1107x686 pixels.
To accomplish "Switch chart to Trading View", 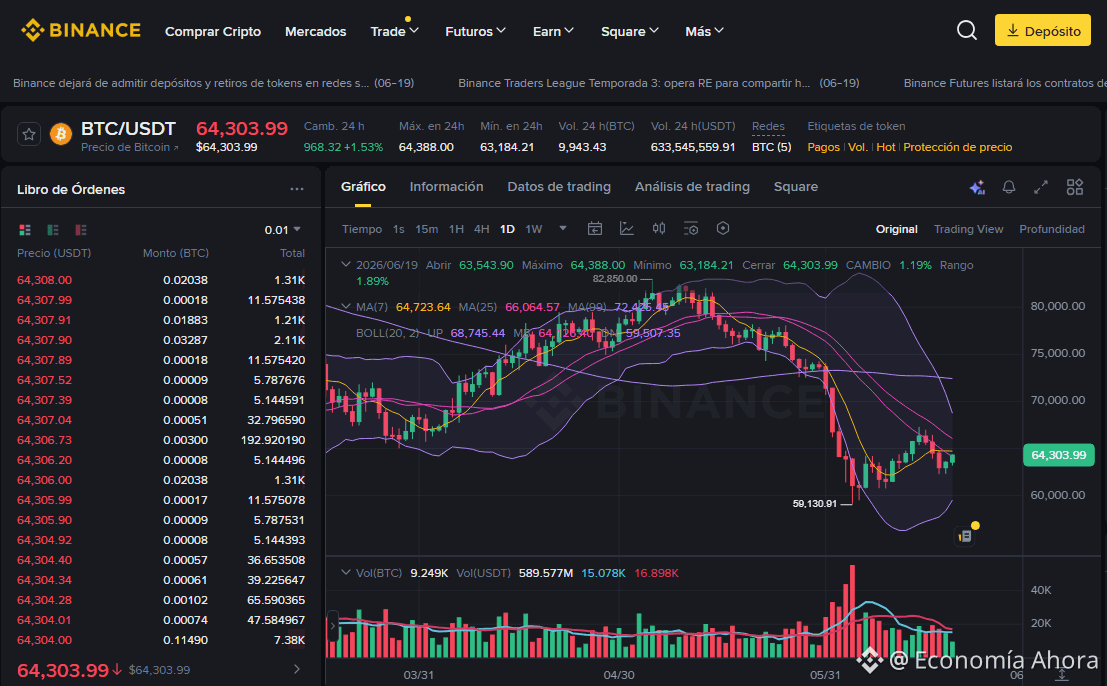I will pyautogui.click(x=968, y=229).
